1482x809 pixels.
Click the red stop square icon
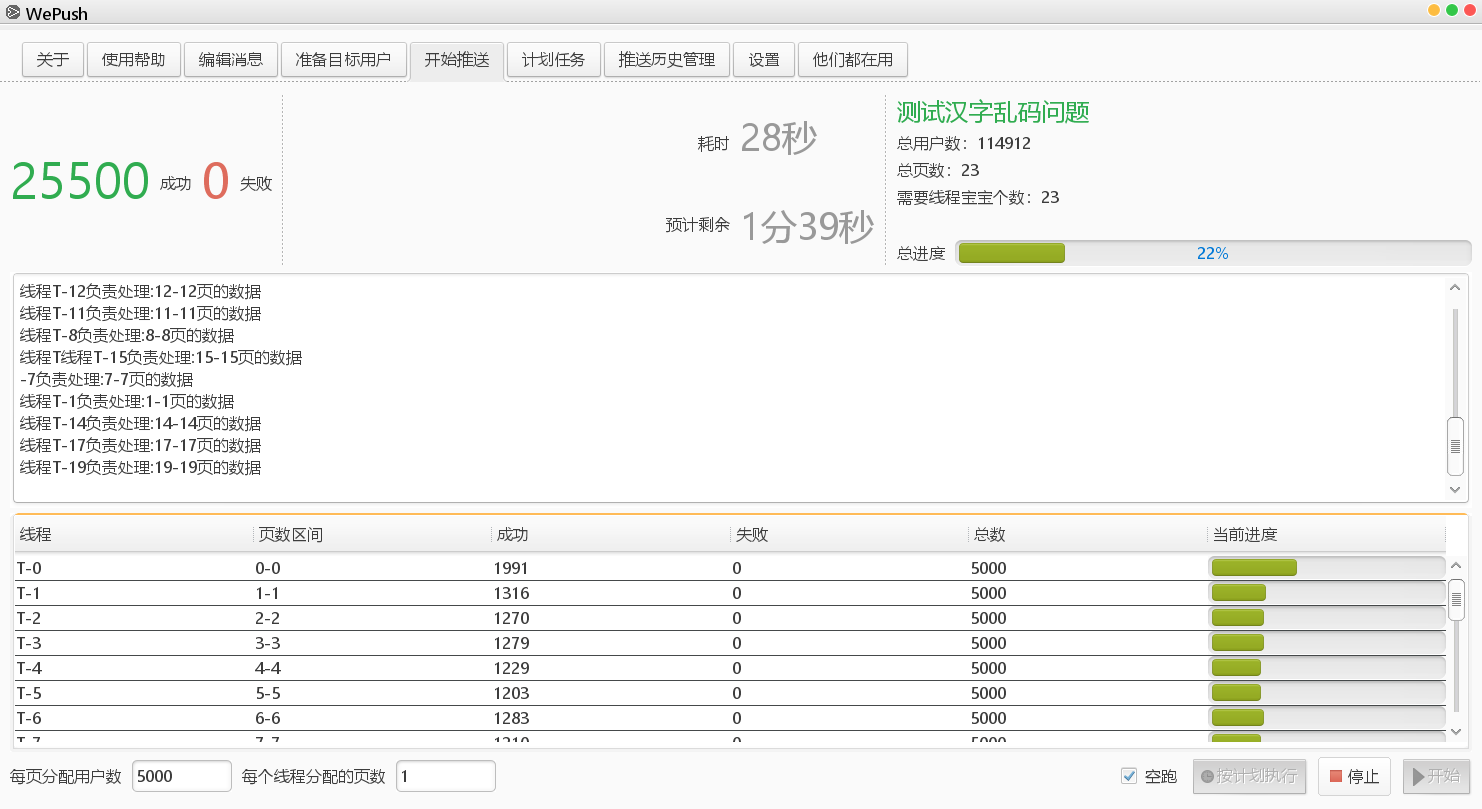coord(1336,776)
